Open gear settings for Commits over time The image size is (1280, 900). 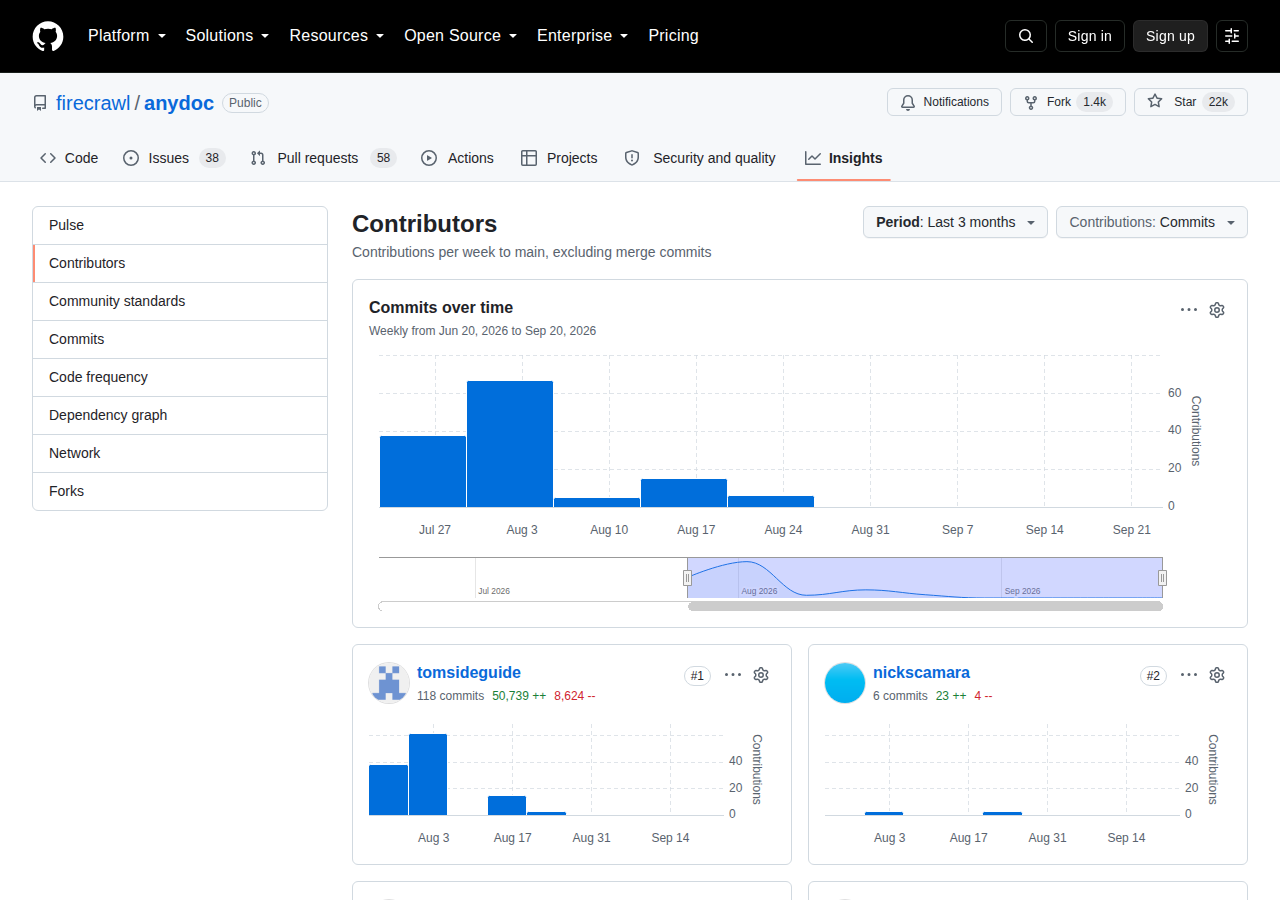point(1217,310)
